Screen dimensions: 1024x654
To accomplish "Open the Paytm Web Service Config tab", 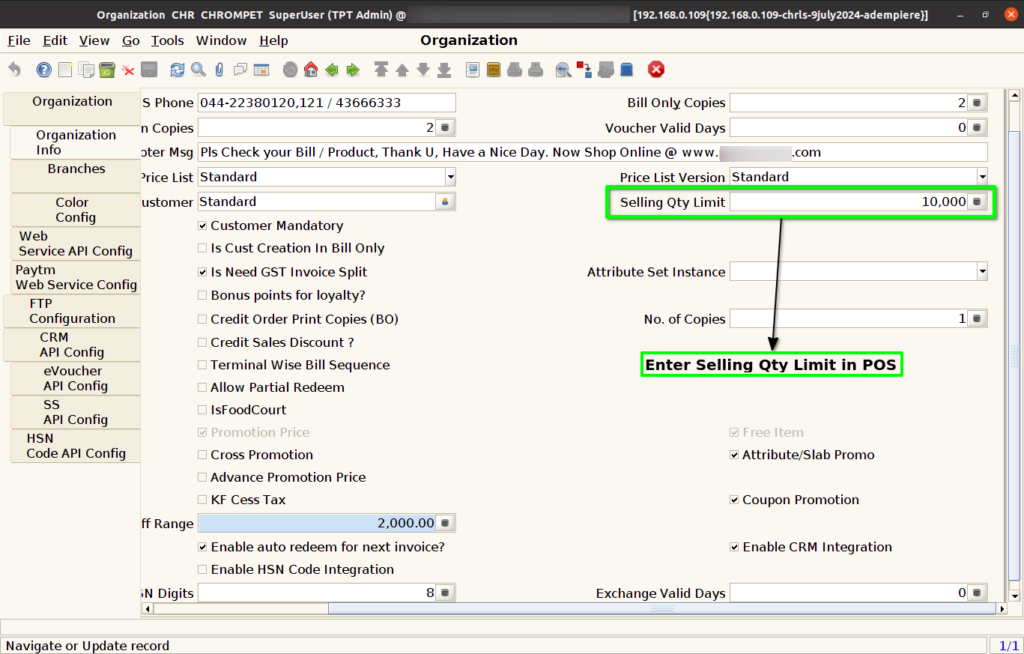I will click(76, 277).
